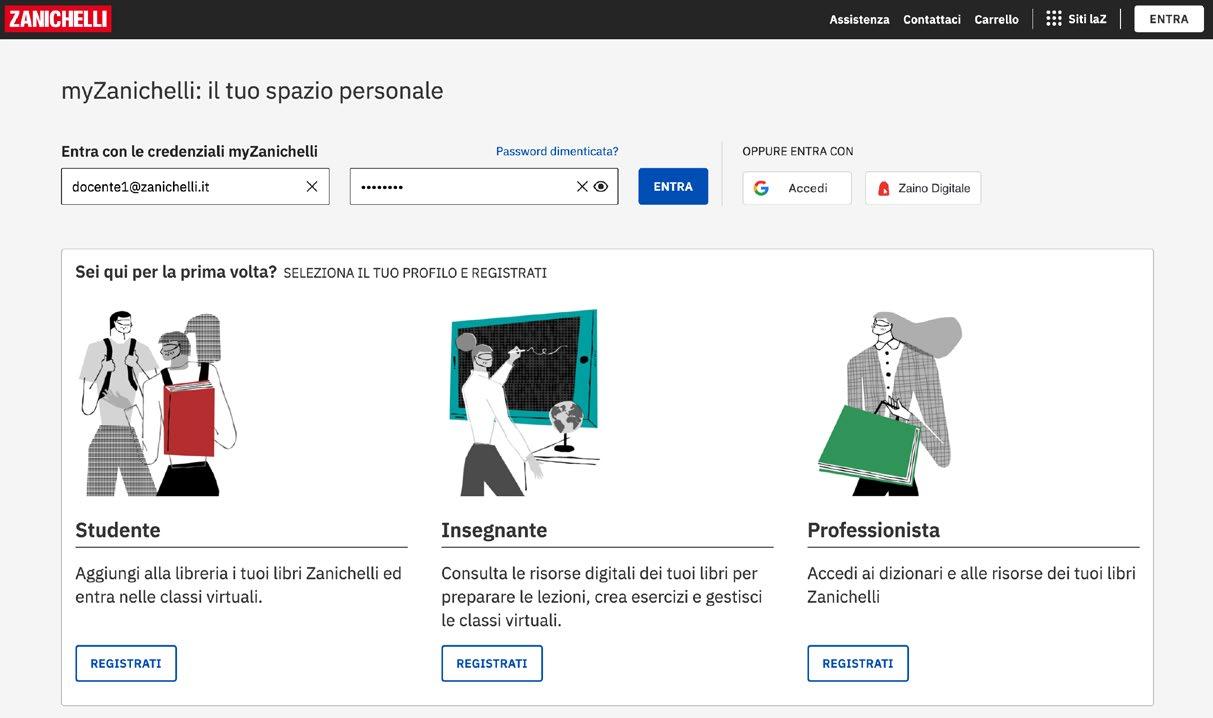Viewport: 1213px width, 718px height.
Task: Sign in with Google Accedi button
Action: [x=797, y=188]
